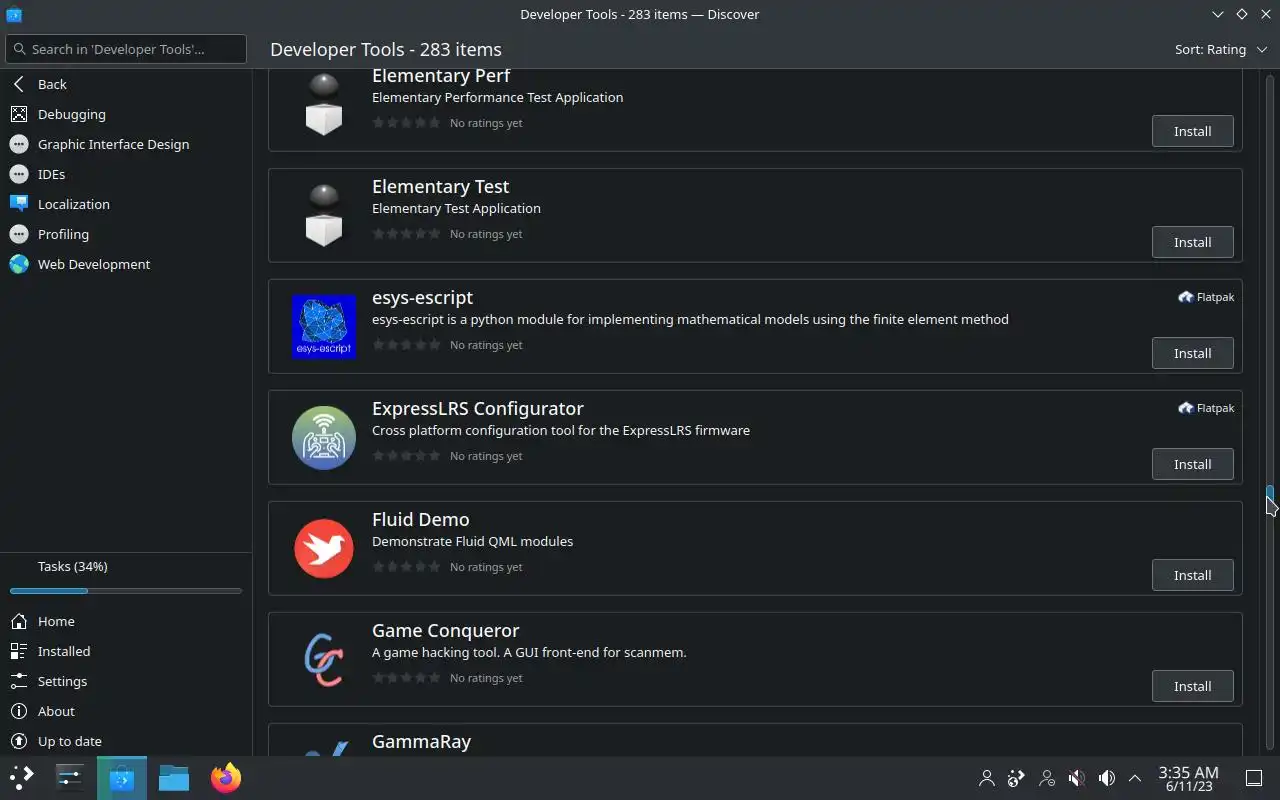The image size is (1280, 800).
Task: Open the application launcher in taskbar
Action: tap(22, 777)
